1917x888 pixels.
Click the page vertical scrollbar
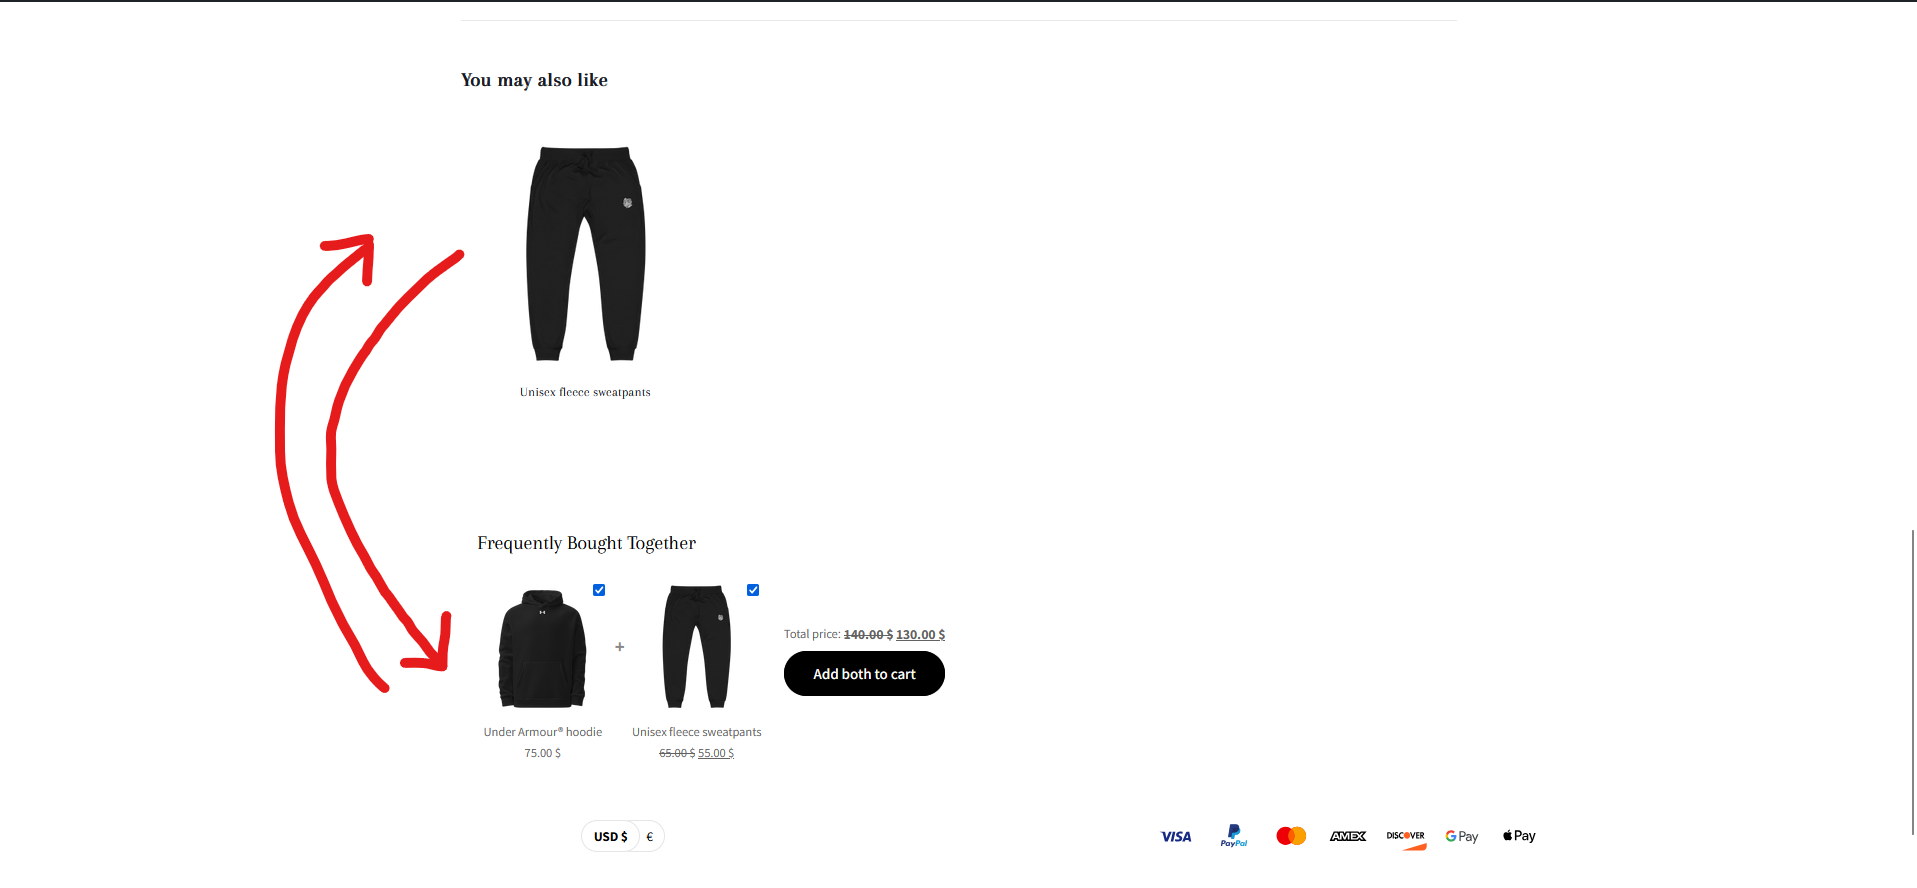point(1912,680)
